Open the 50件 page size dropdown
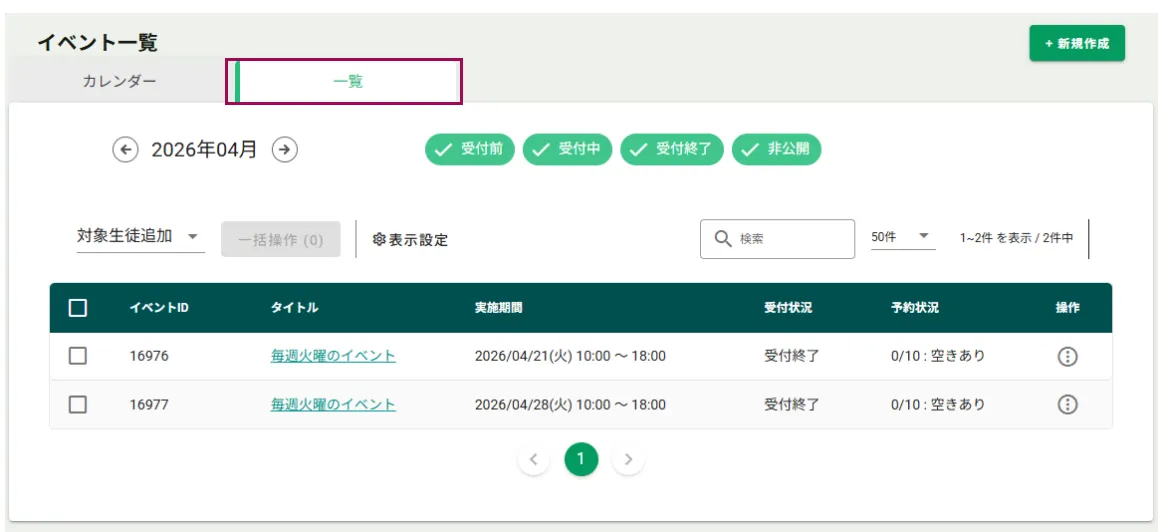 coord(903,237)
